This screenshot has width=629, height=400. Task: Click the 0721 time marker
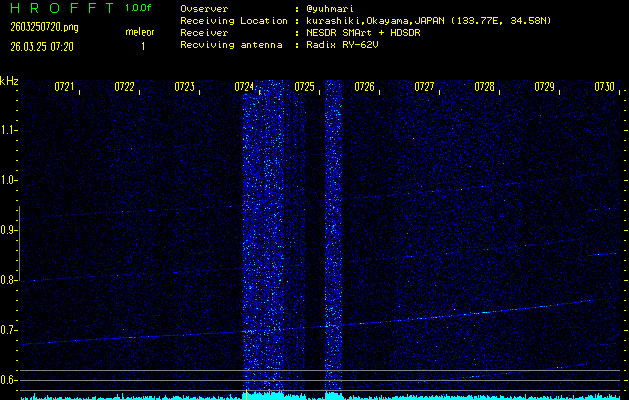click(x=64, y=87)
